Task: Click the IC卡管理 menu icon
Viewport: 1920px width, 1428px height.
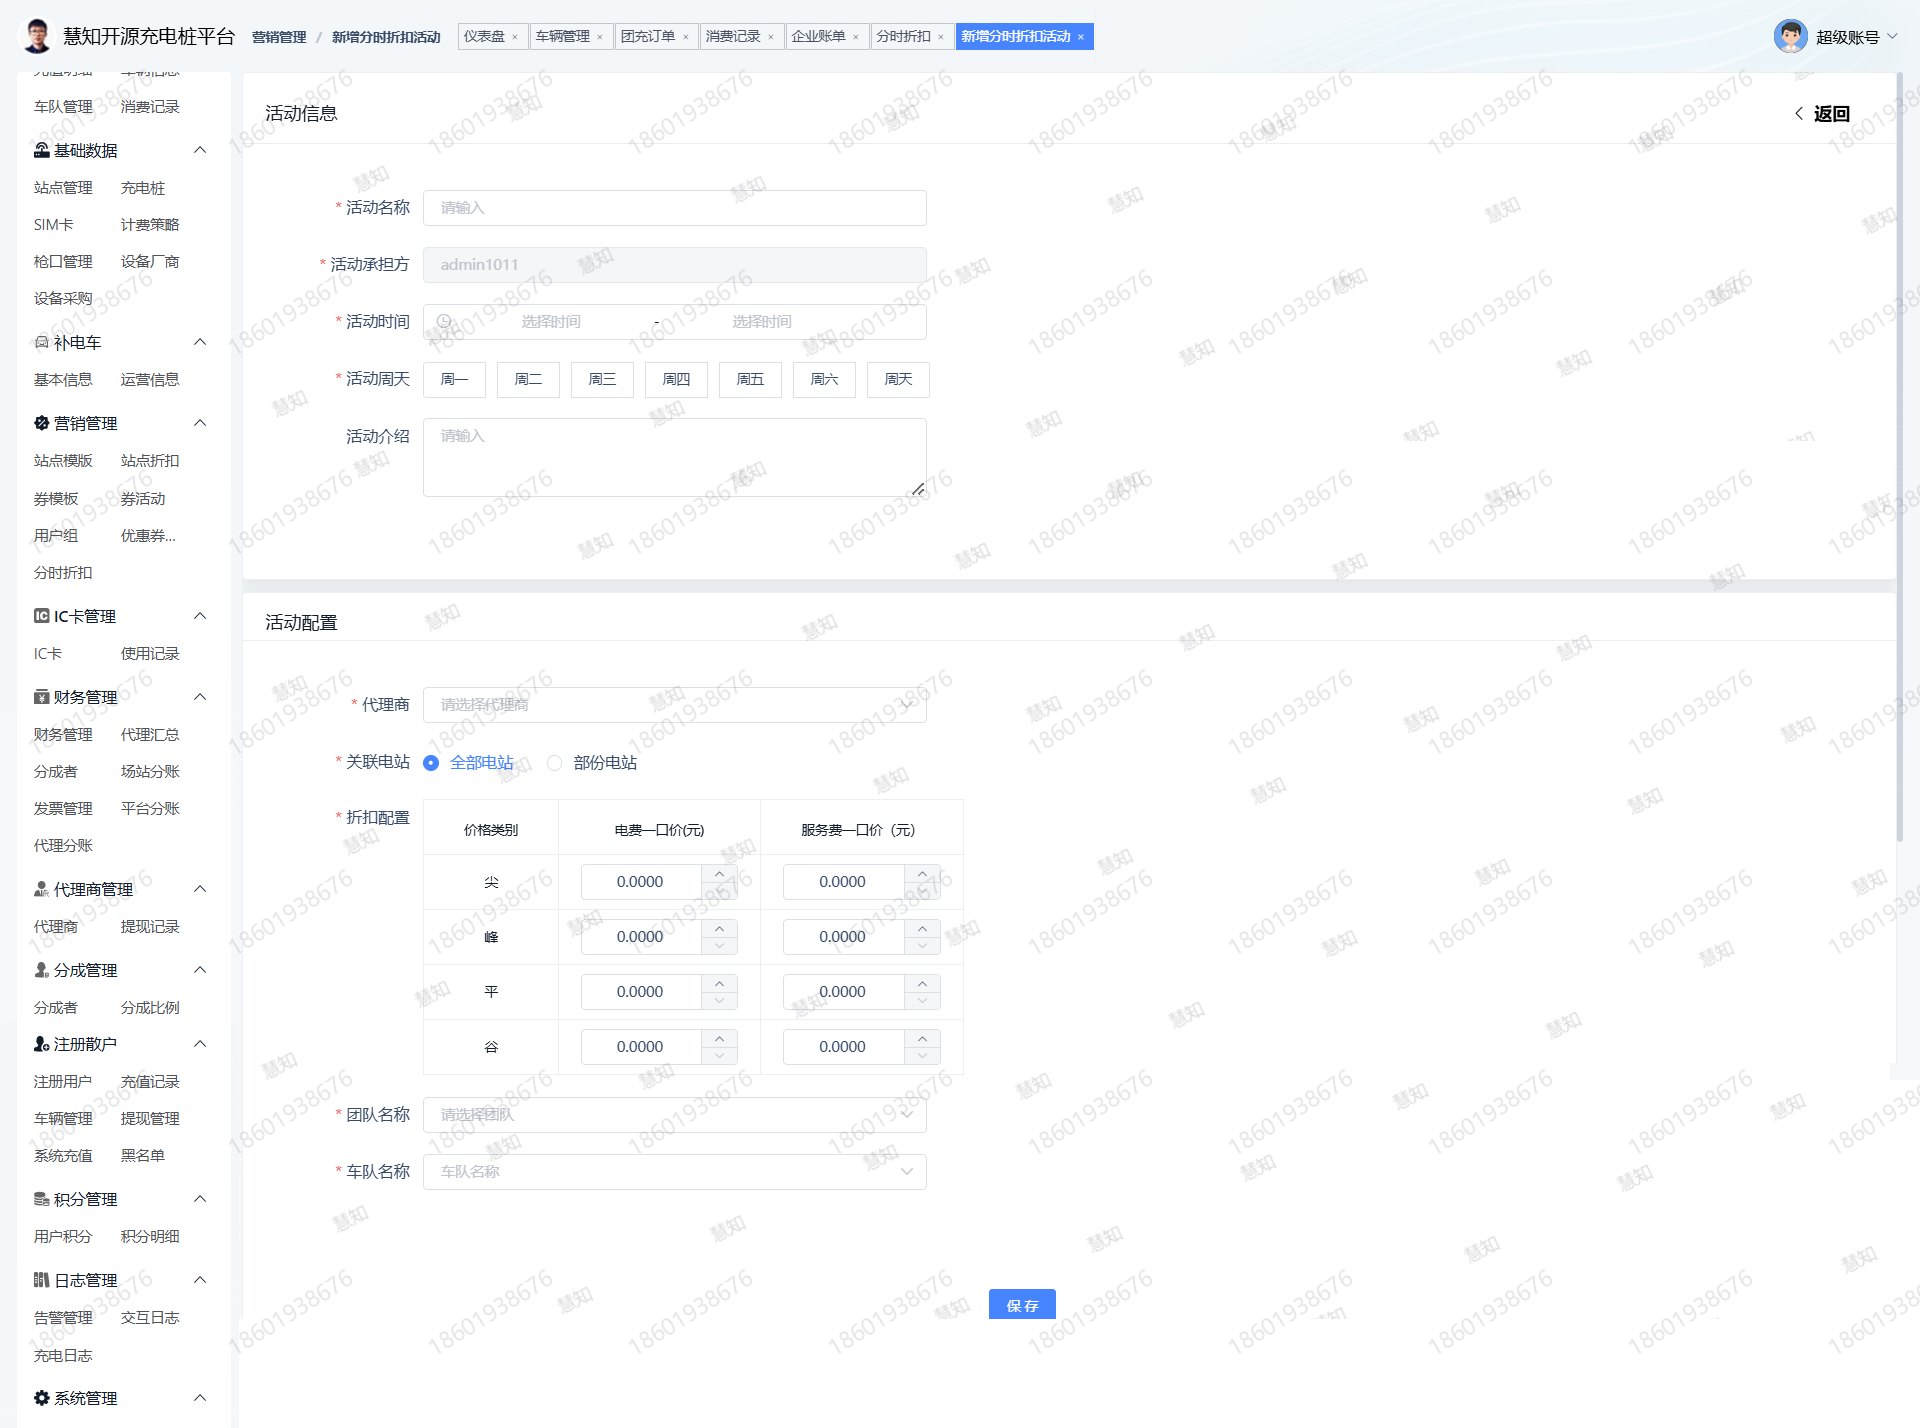Action: [41, 616]
